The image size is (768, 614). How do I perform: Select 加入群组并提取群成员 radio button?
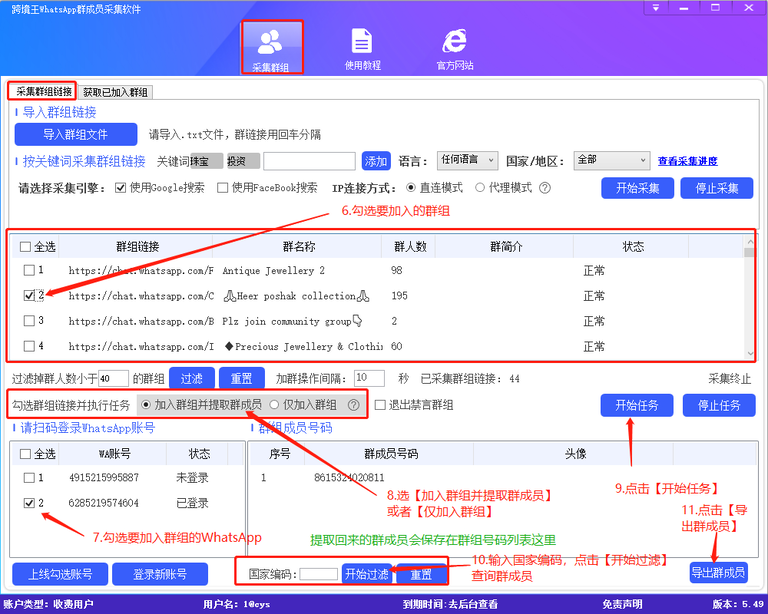(x=145, y=405)
